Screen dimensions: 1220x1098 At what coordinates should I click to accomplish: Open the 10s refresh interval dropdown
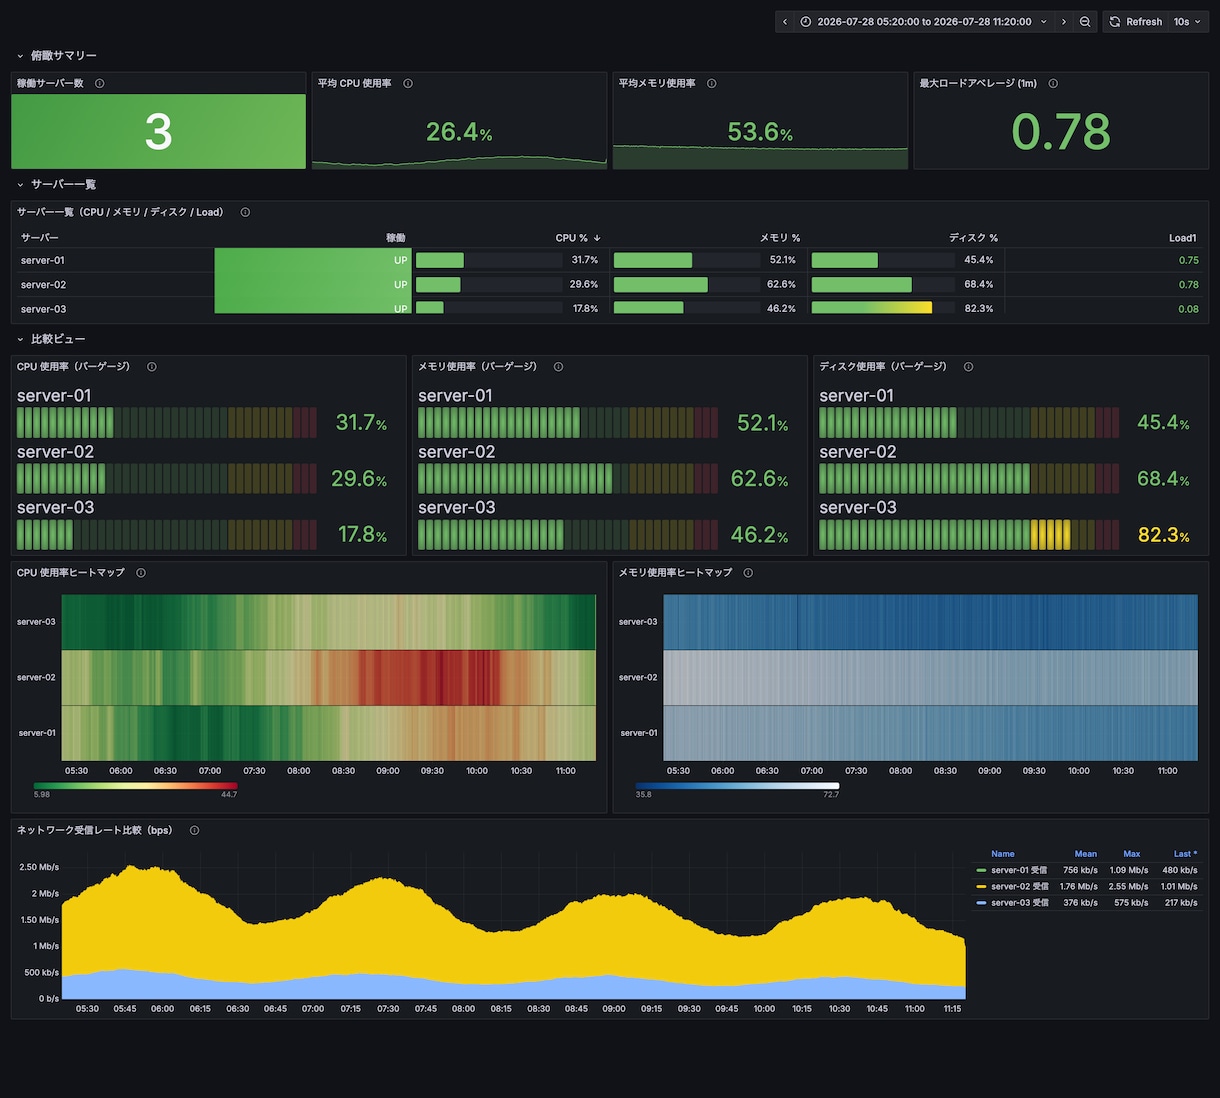(1188, 22)
